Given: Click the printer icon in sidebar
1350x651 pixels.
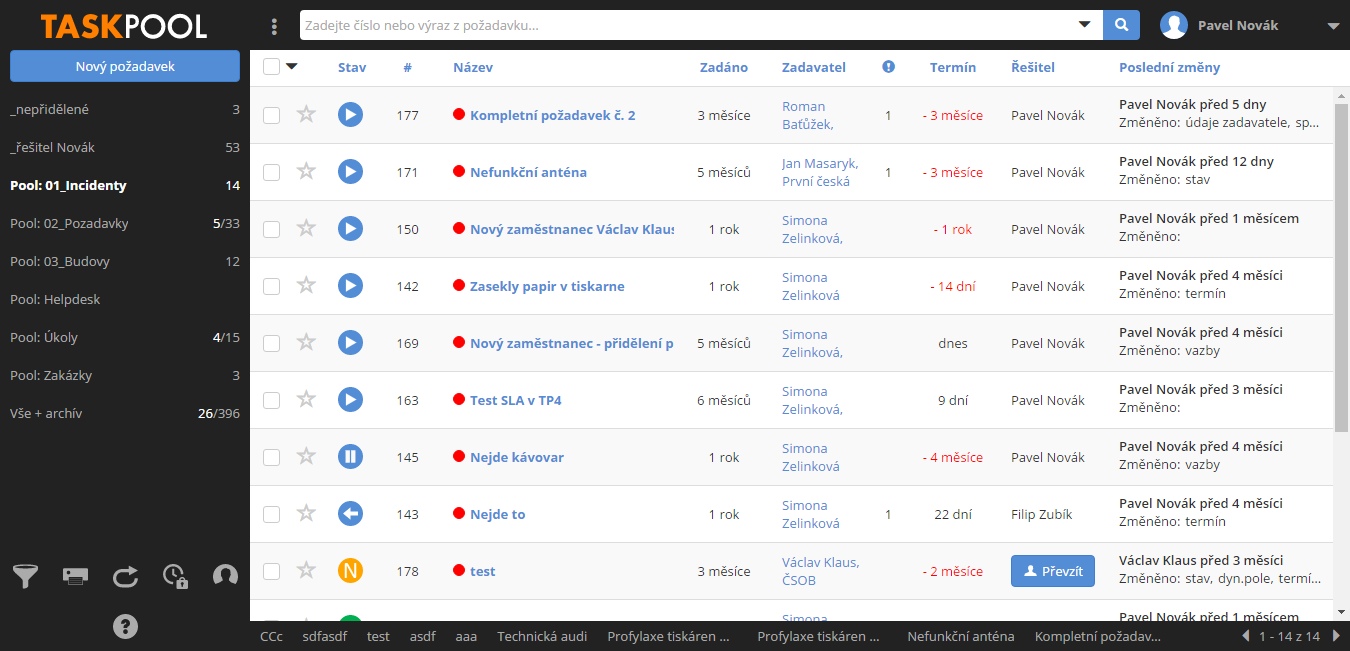Looking at the screenshot, I should 75,576.
